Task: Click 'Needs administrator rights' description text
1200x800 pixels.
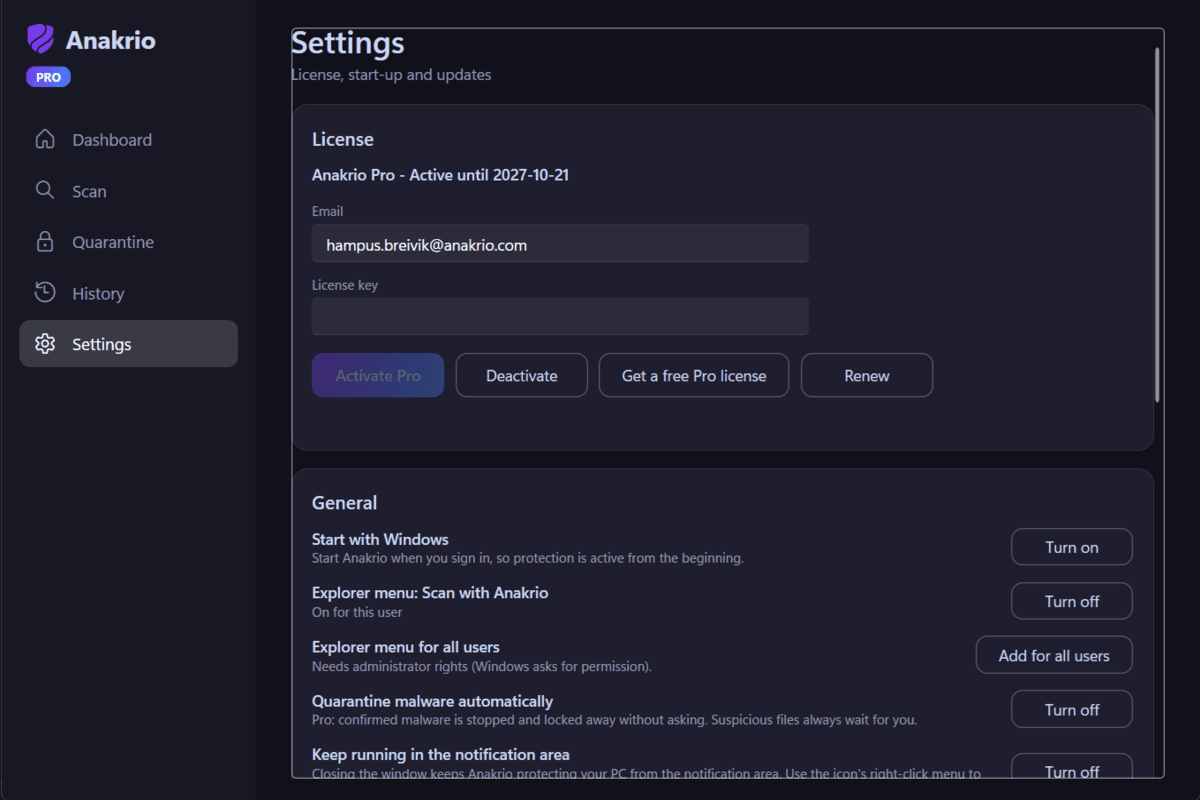Action: pos(482,666)
